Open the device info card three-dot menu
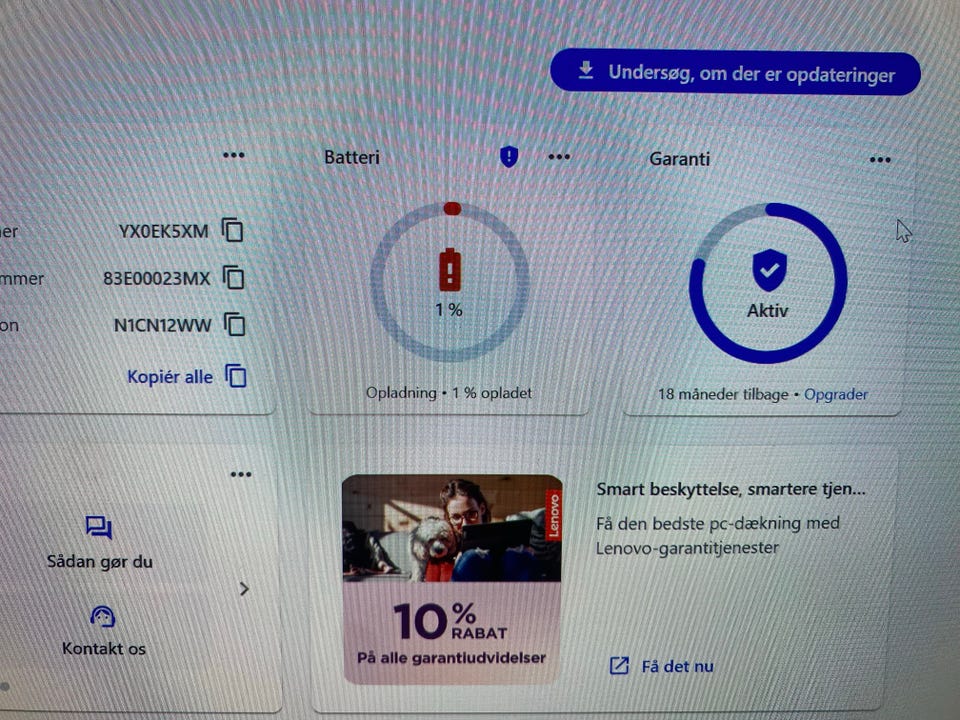Screen dimensions: 960x720 tap(234, 156)
